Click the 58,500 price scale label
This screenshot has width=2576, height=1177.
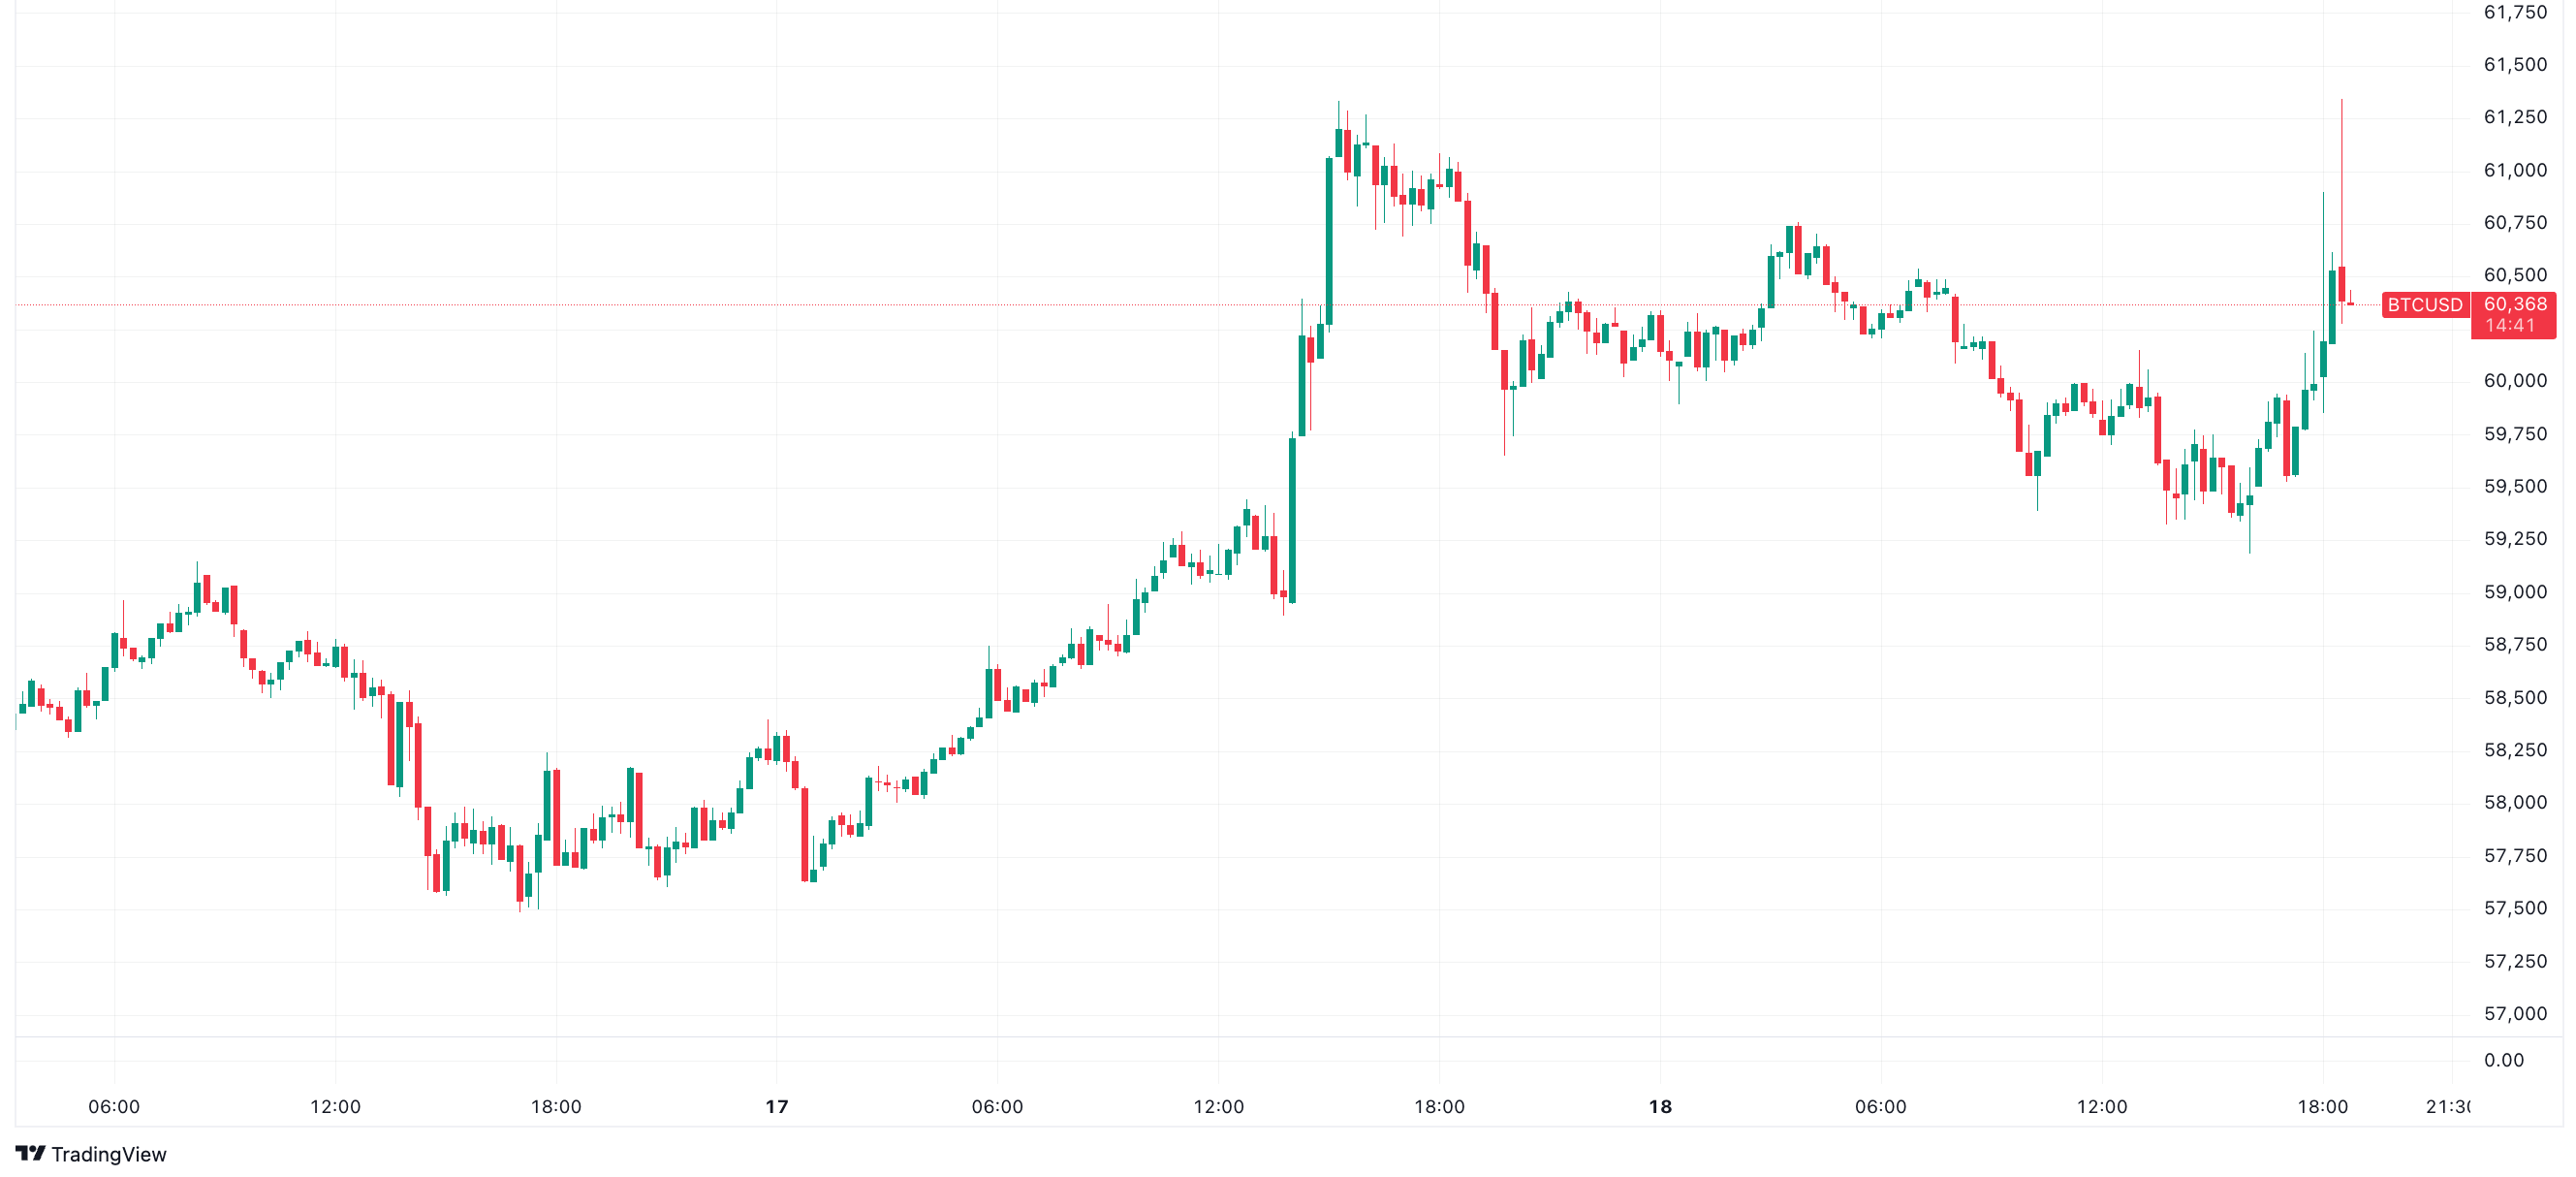pyautogui.click(x=2514, y=698)
